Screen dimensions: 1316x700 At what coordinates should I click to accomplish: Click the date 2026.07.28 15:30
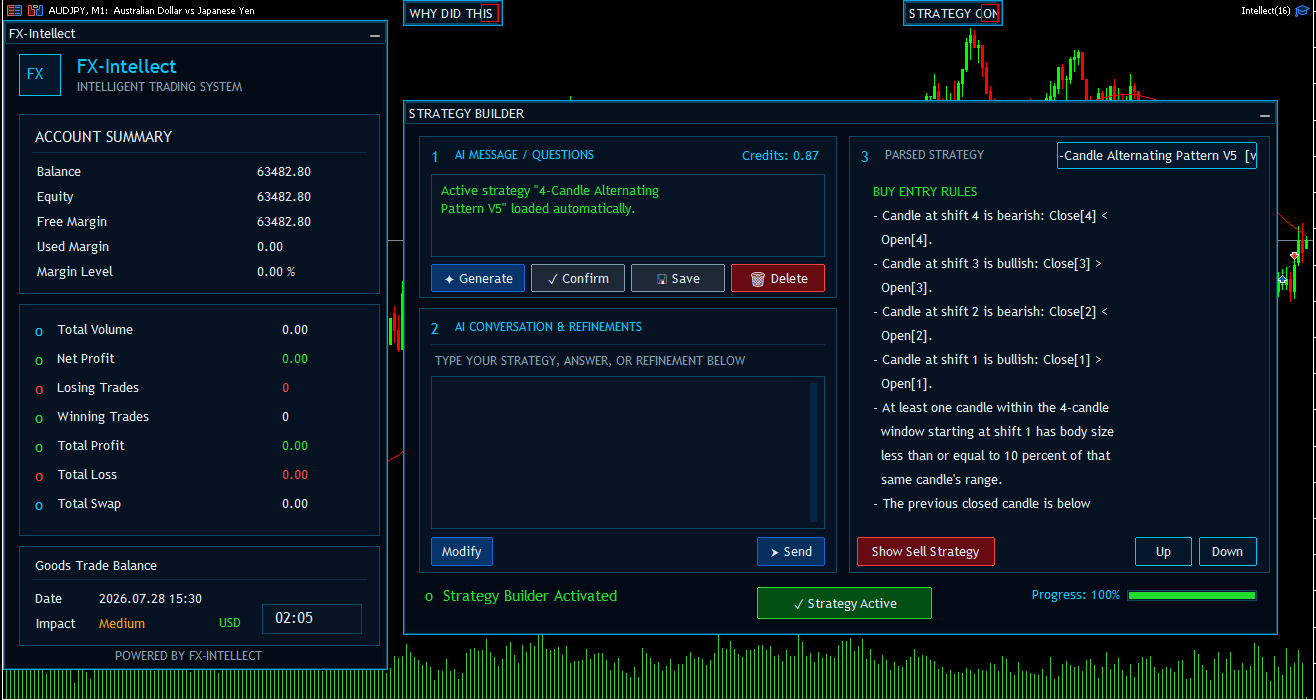(150, 599)
